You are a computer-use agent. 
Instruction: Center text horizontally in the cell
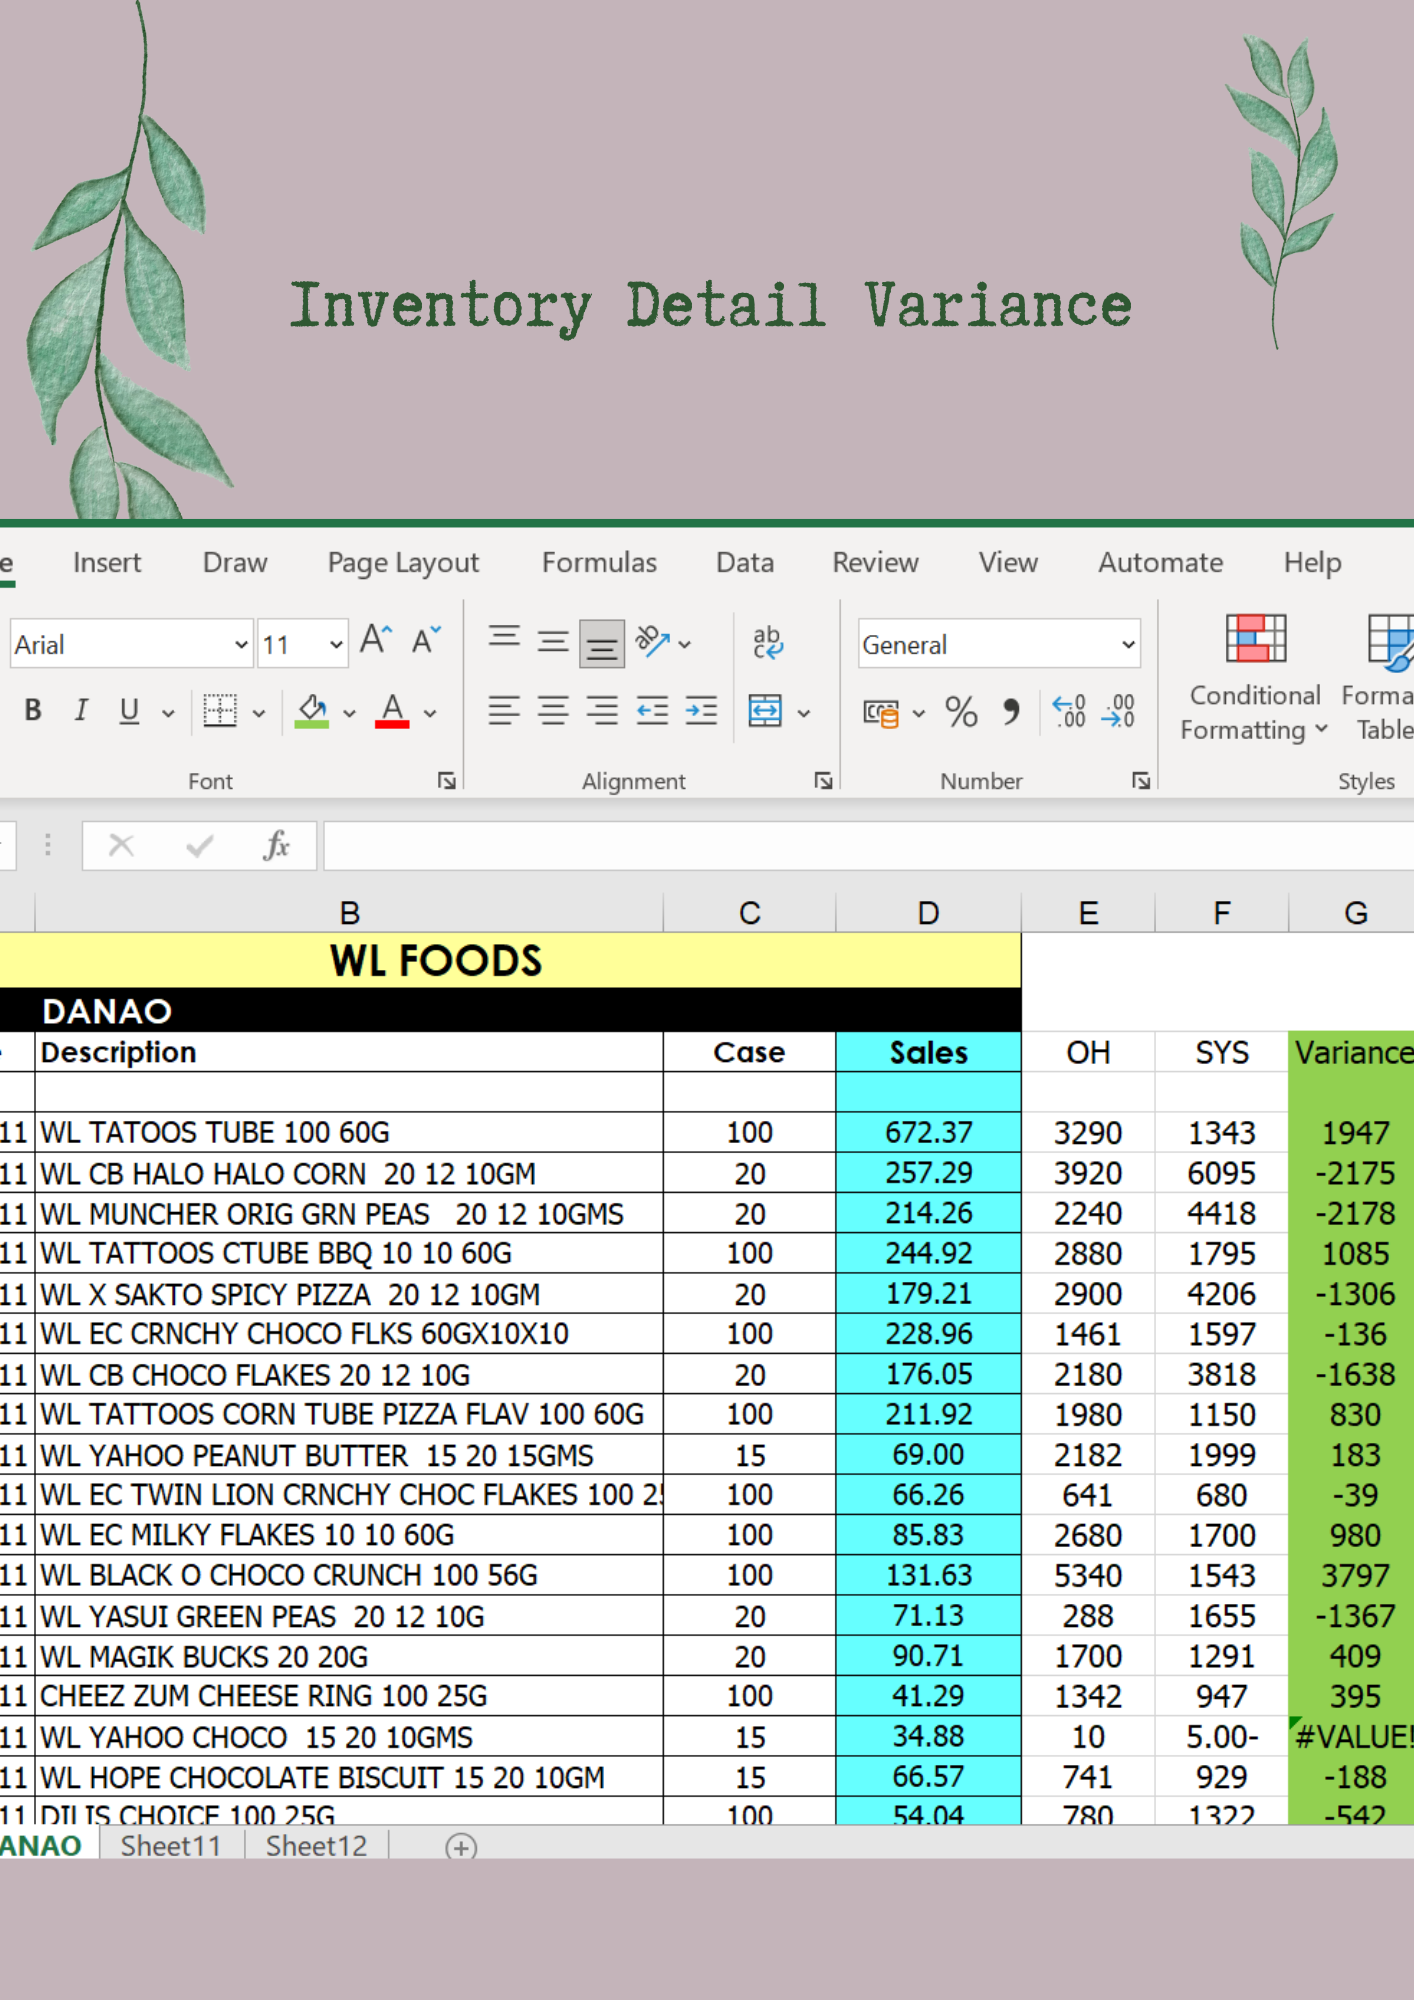553,711
